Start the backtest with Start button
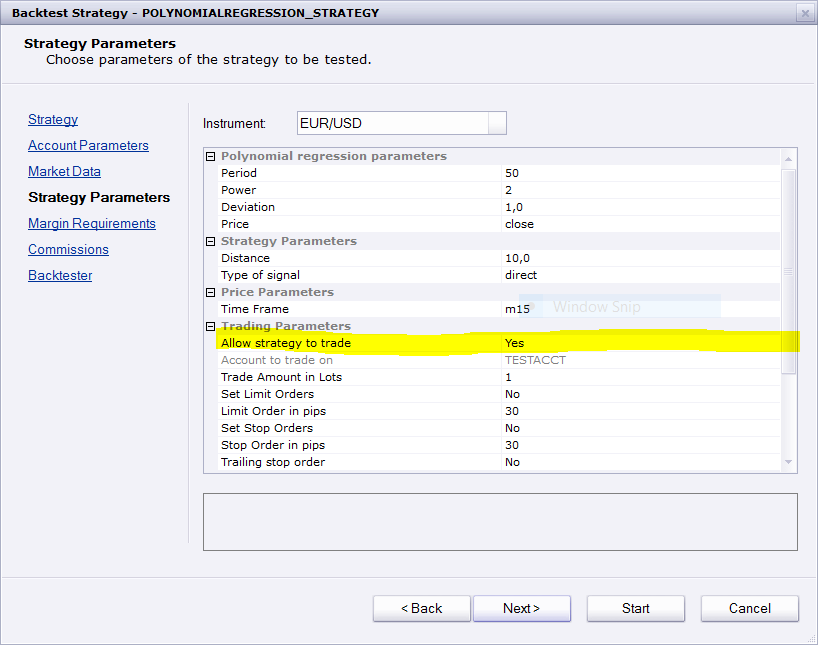This screenshot has height=645, width=818. (635, 608)
